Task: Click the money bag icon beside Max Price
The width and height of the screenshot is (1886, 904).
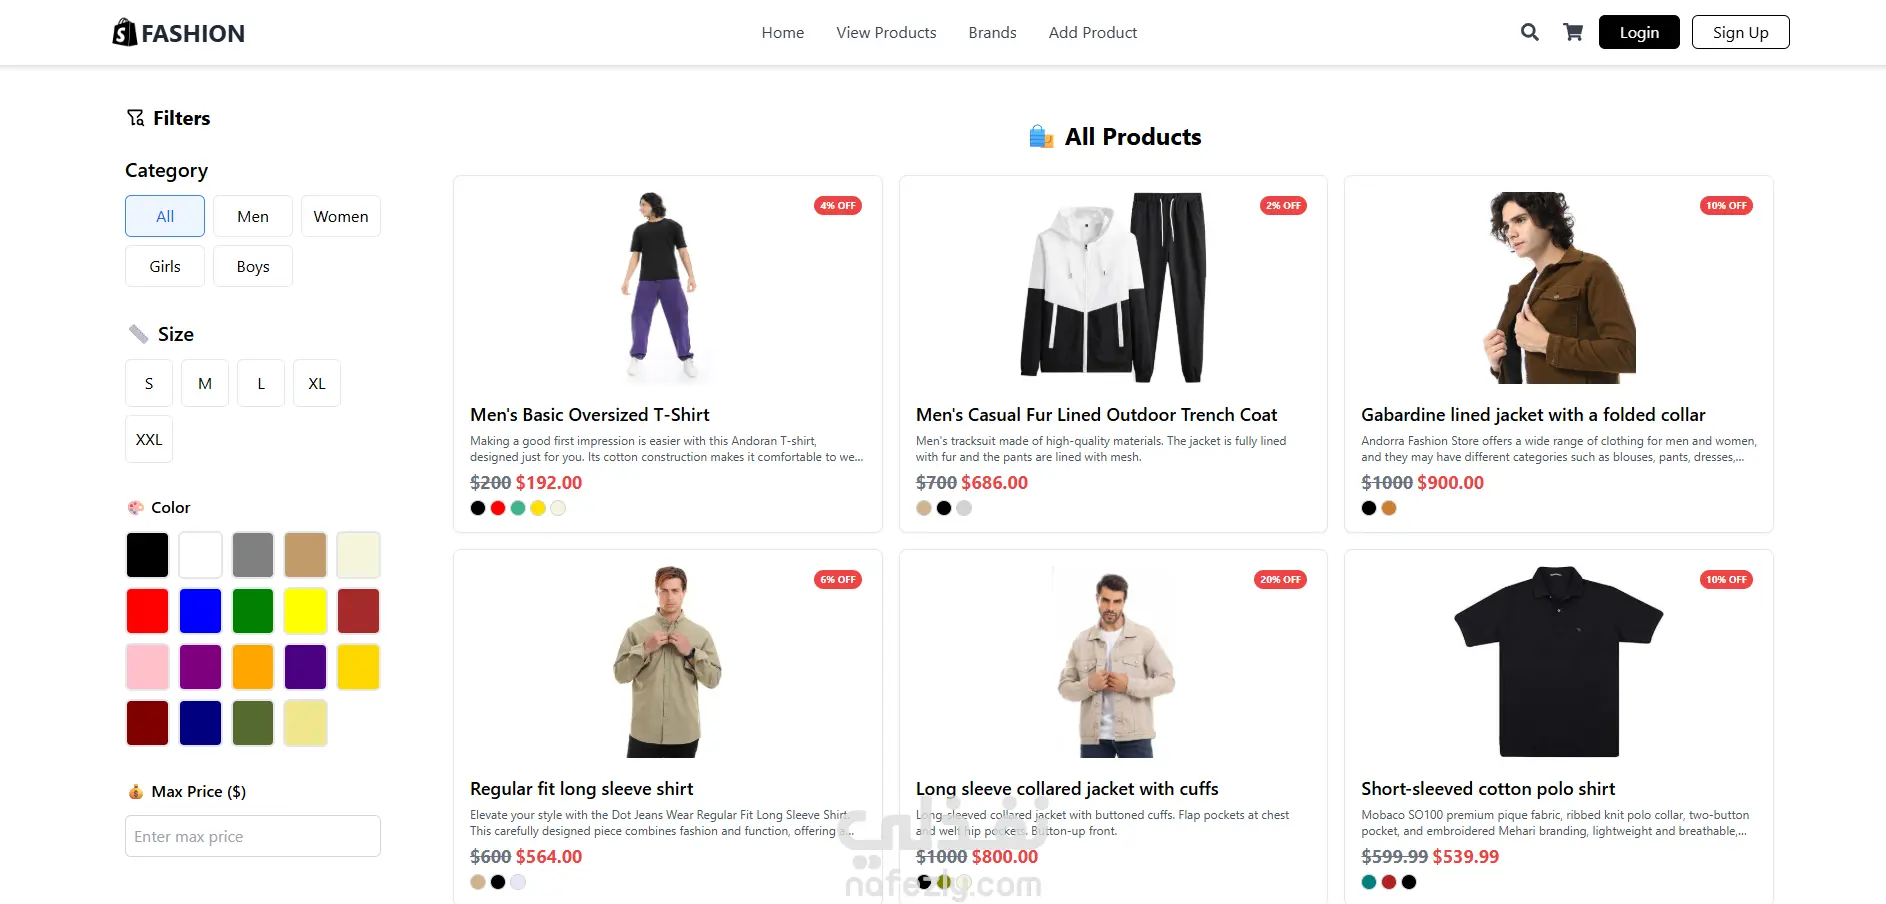Action: click(136, 792)
